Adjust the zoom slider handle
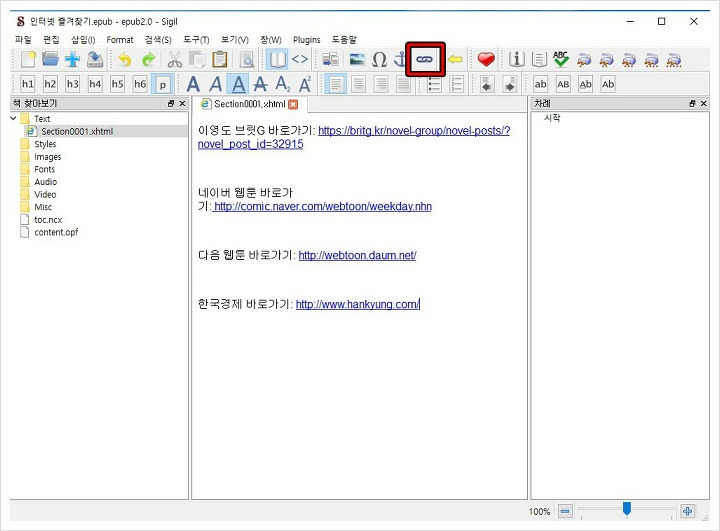Viewport: 720px width, 531px height. point(627,508)
